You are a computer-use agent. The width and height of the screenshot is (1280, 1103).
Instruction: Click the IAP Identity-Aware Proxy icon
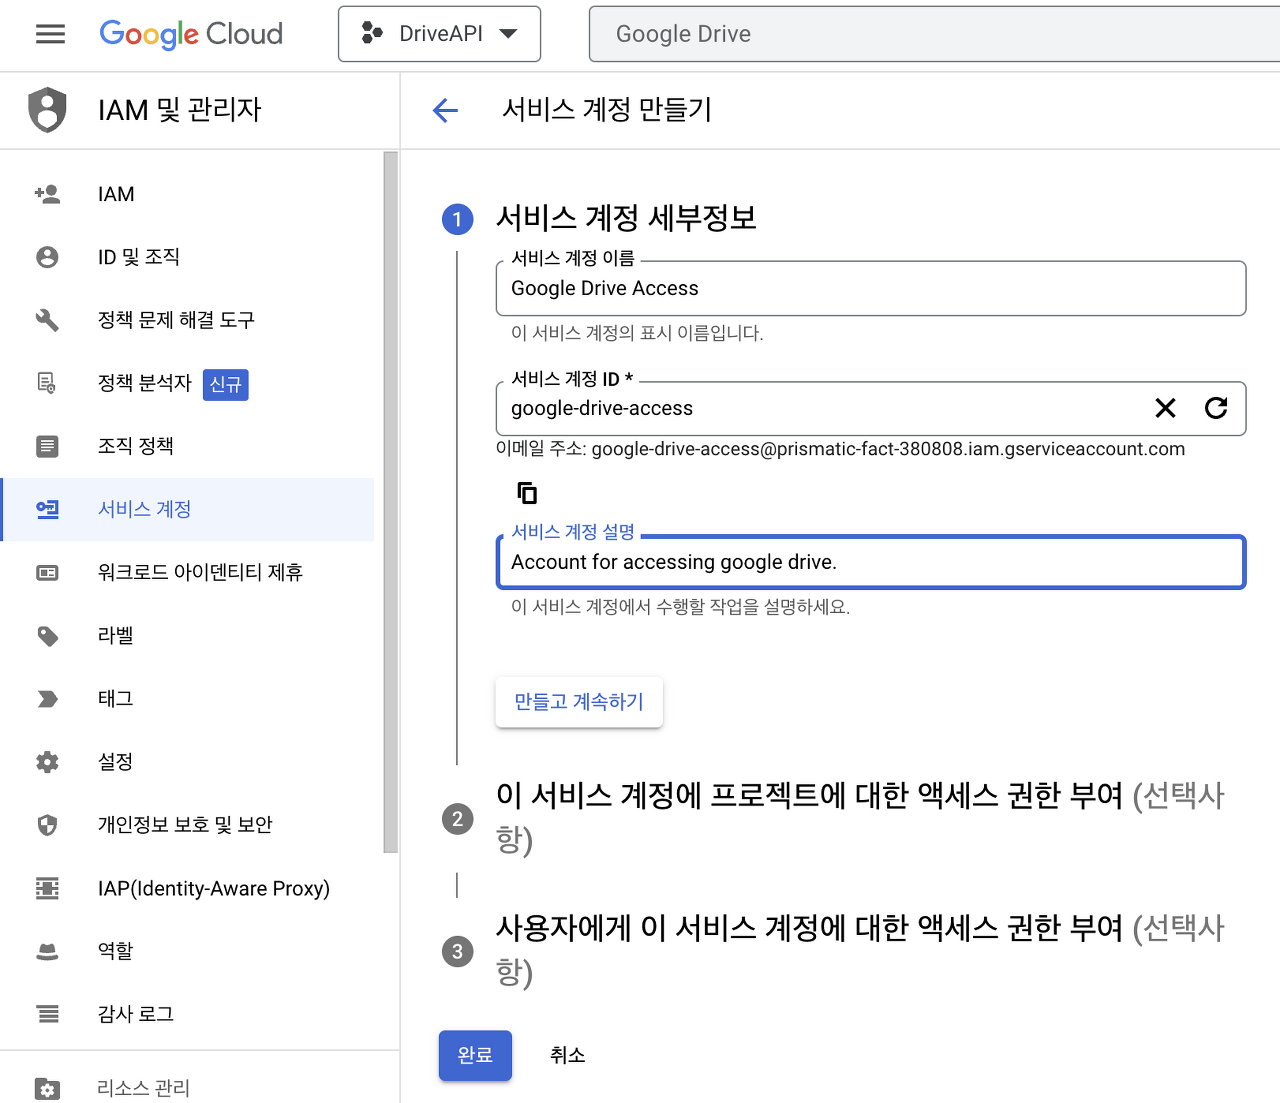(47, 888)
